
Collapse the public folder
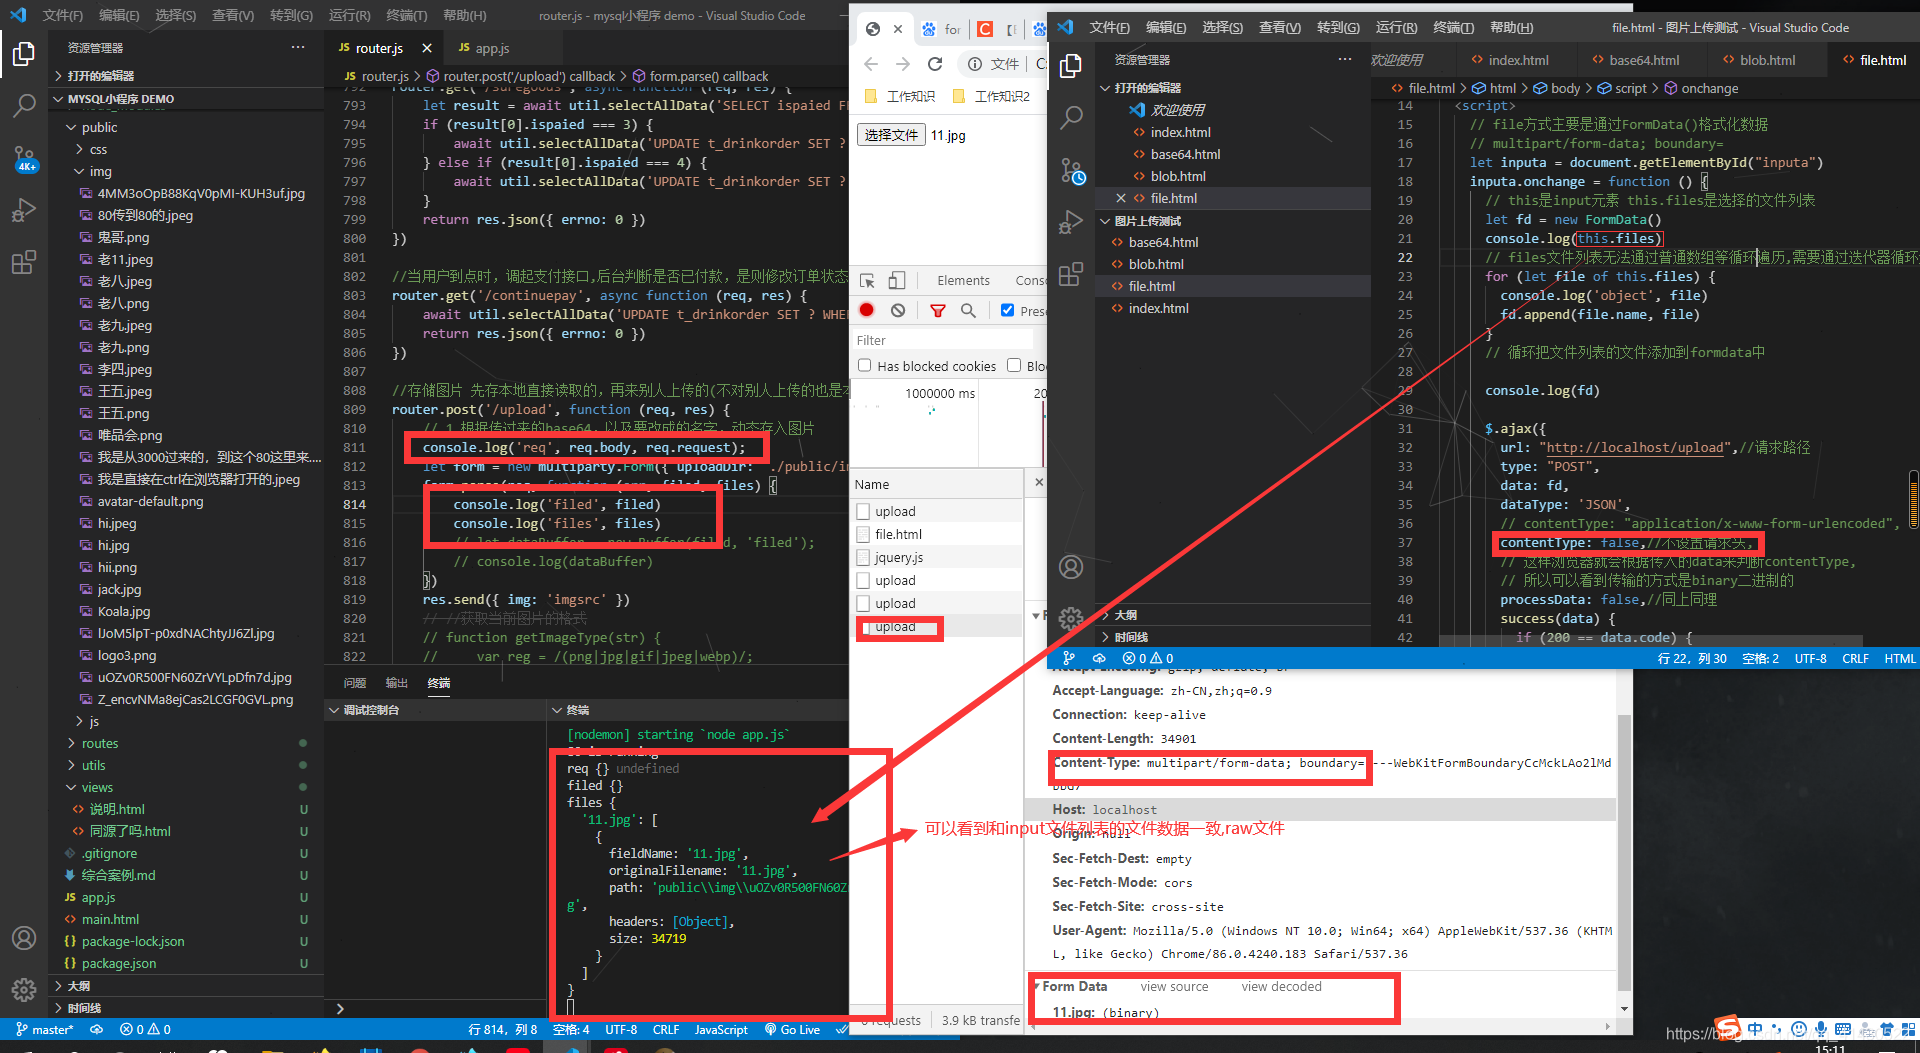[99, 127]
